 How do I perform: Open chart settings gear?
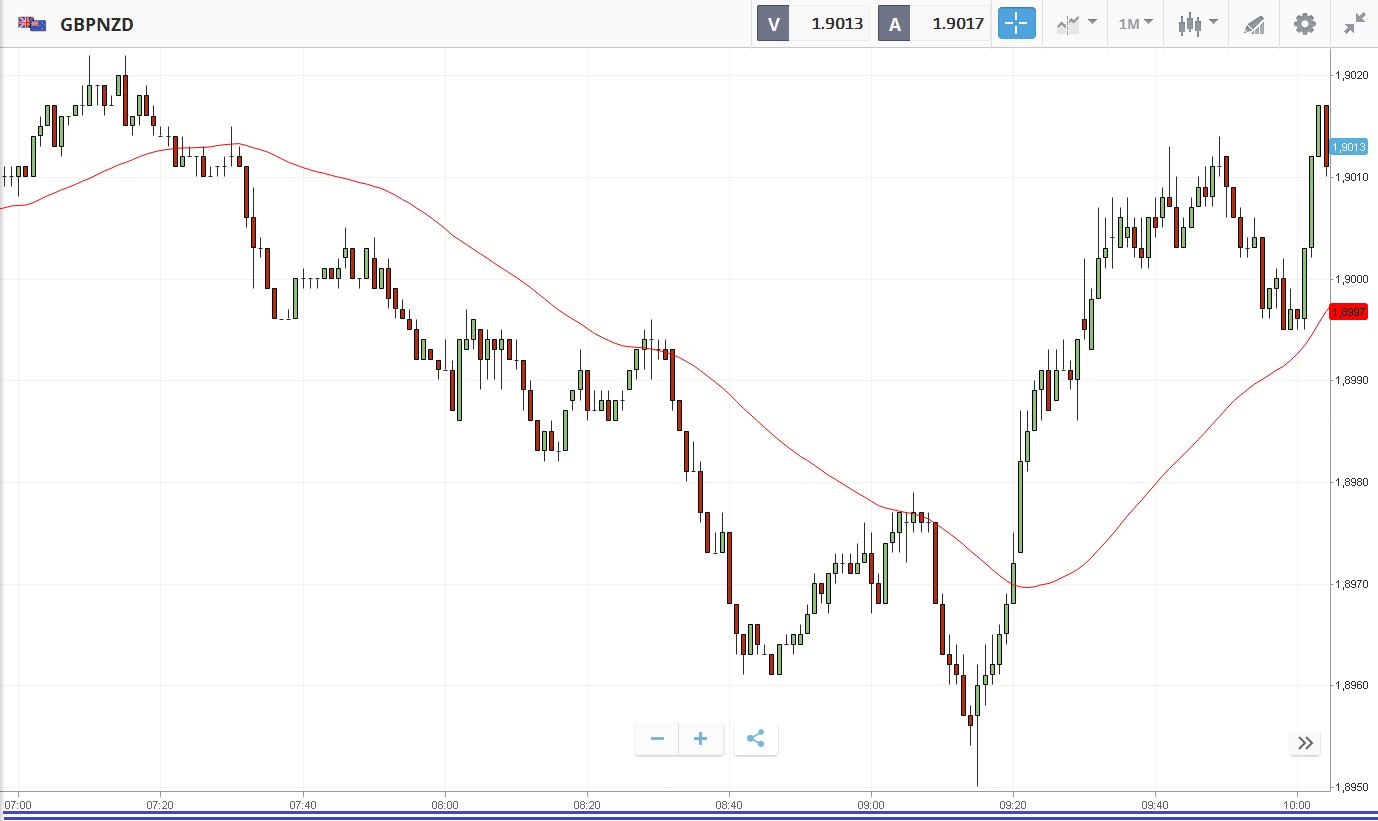[1305, 24]
